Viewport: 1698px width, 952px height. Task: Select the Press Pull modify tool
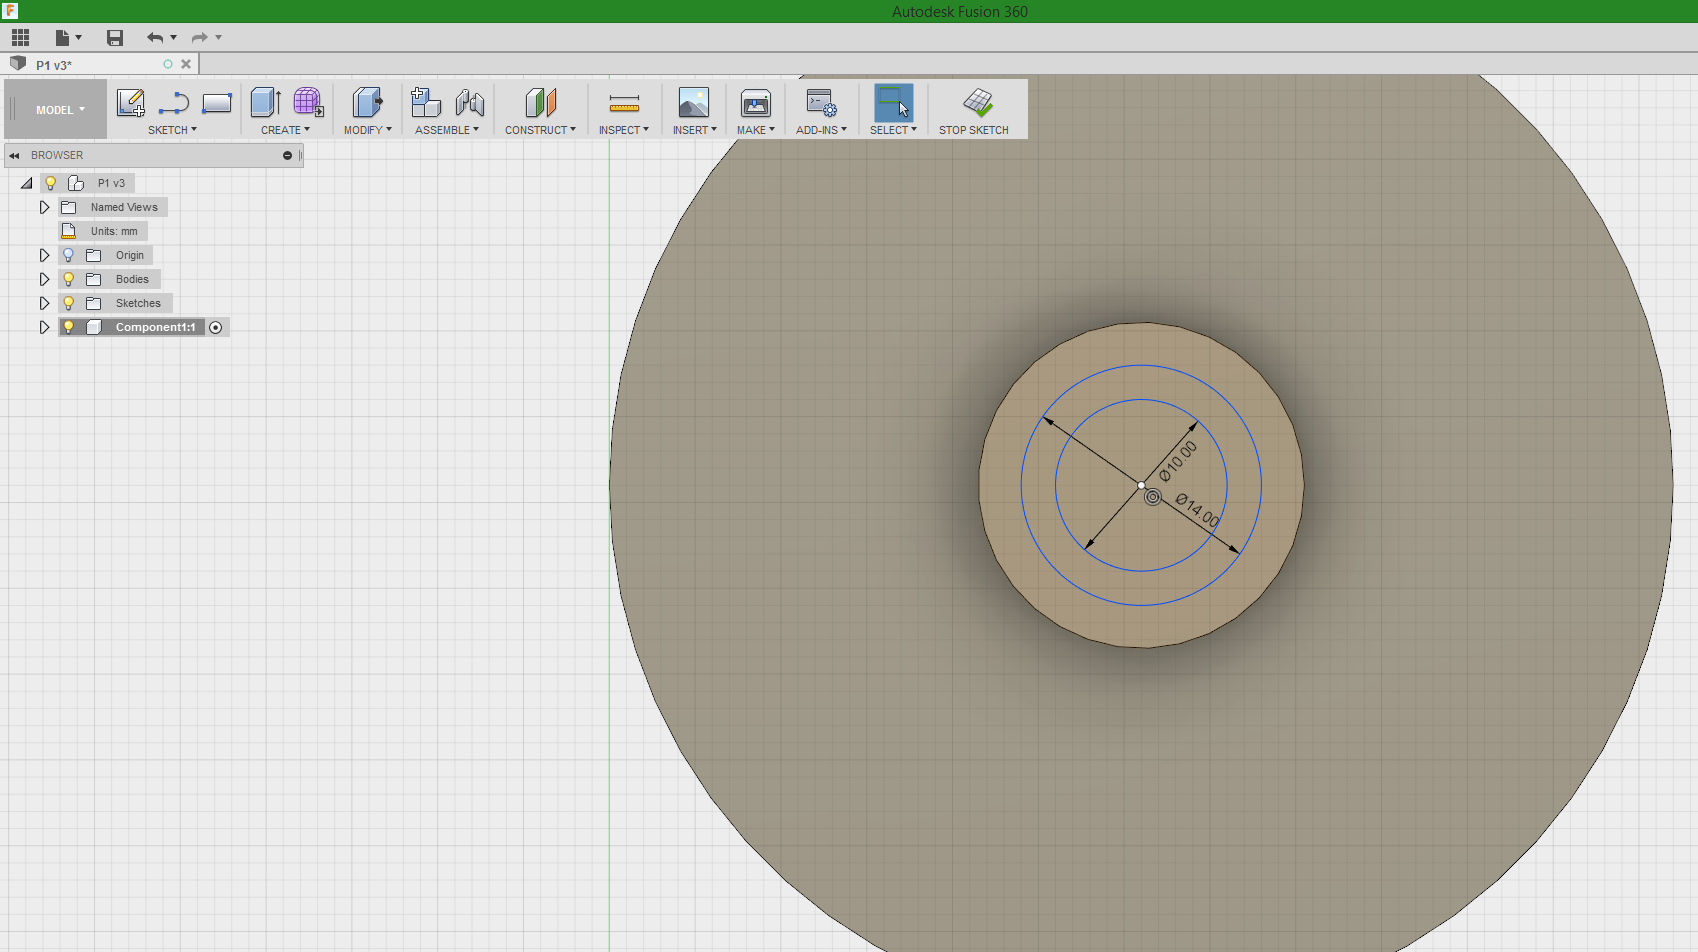367,102
